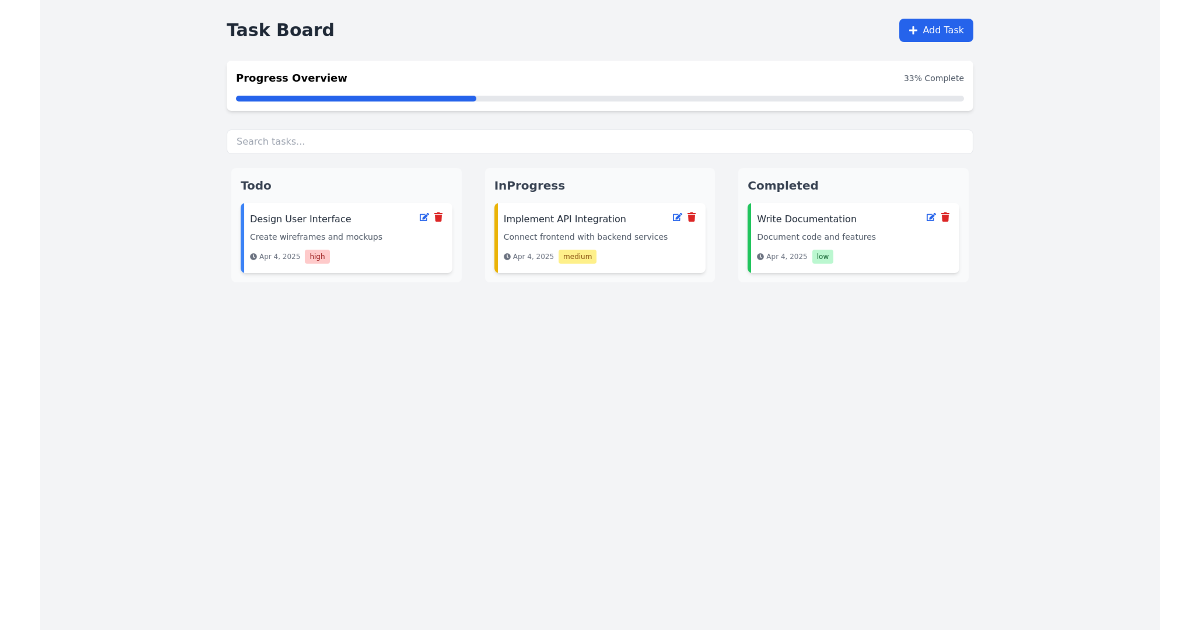Click the Progress Overview heading

coord(291,77)
